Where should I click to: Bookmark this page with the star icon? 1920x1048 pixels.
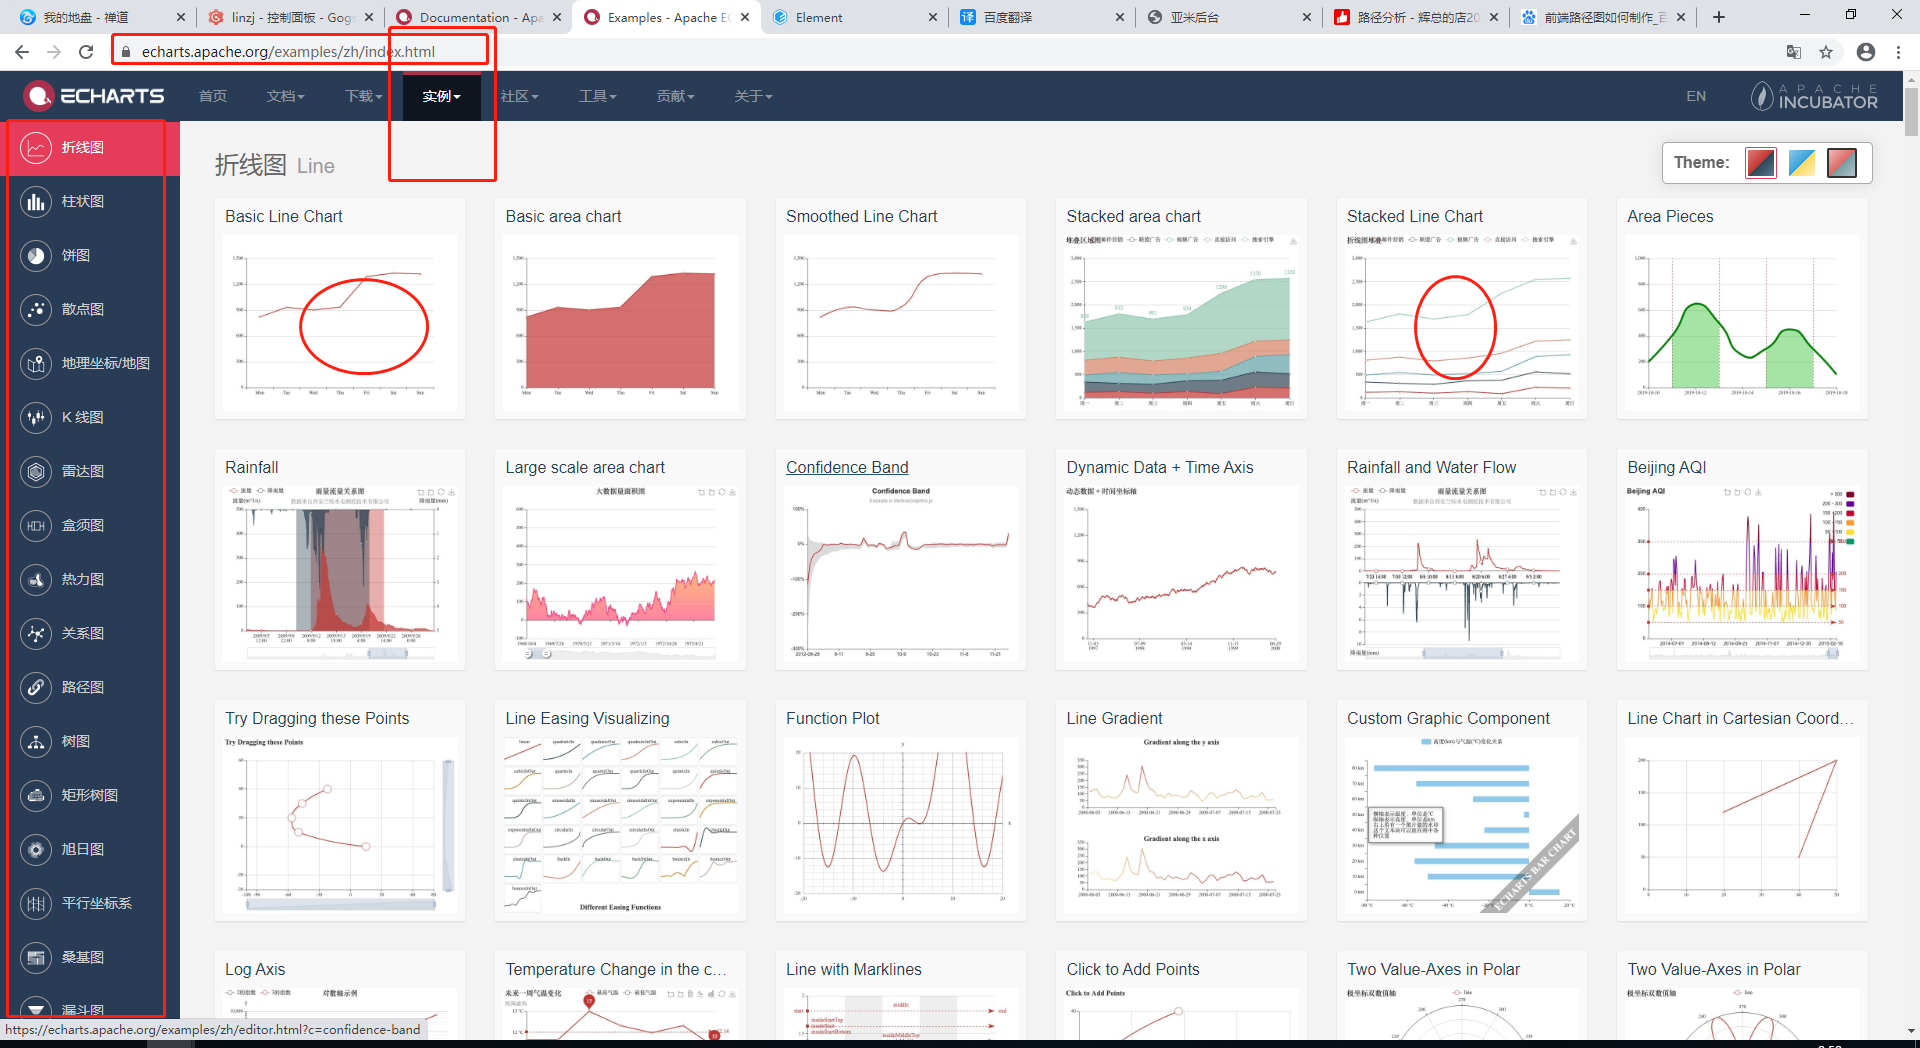pyautogui.click(x=1826, y=52)
